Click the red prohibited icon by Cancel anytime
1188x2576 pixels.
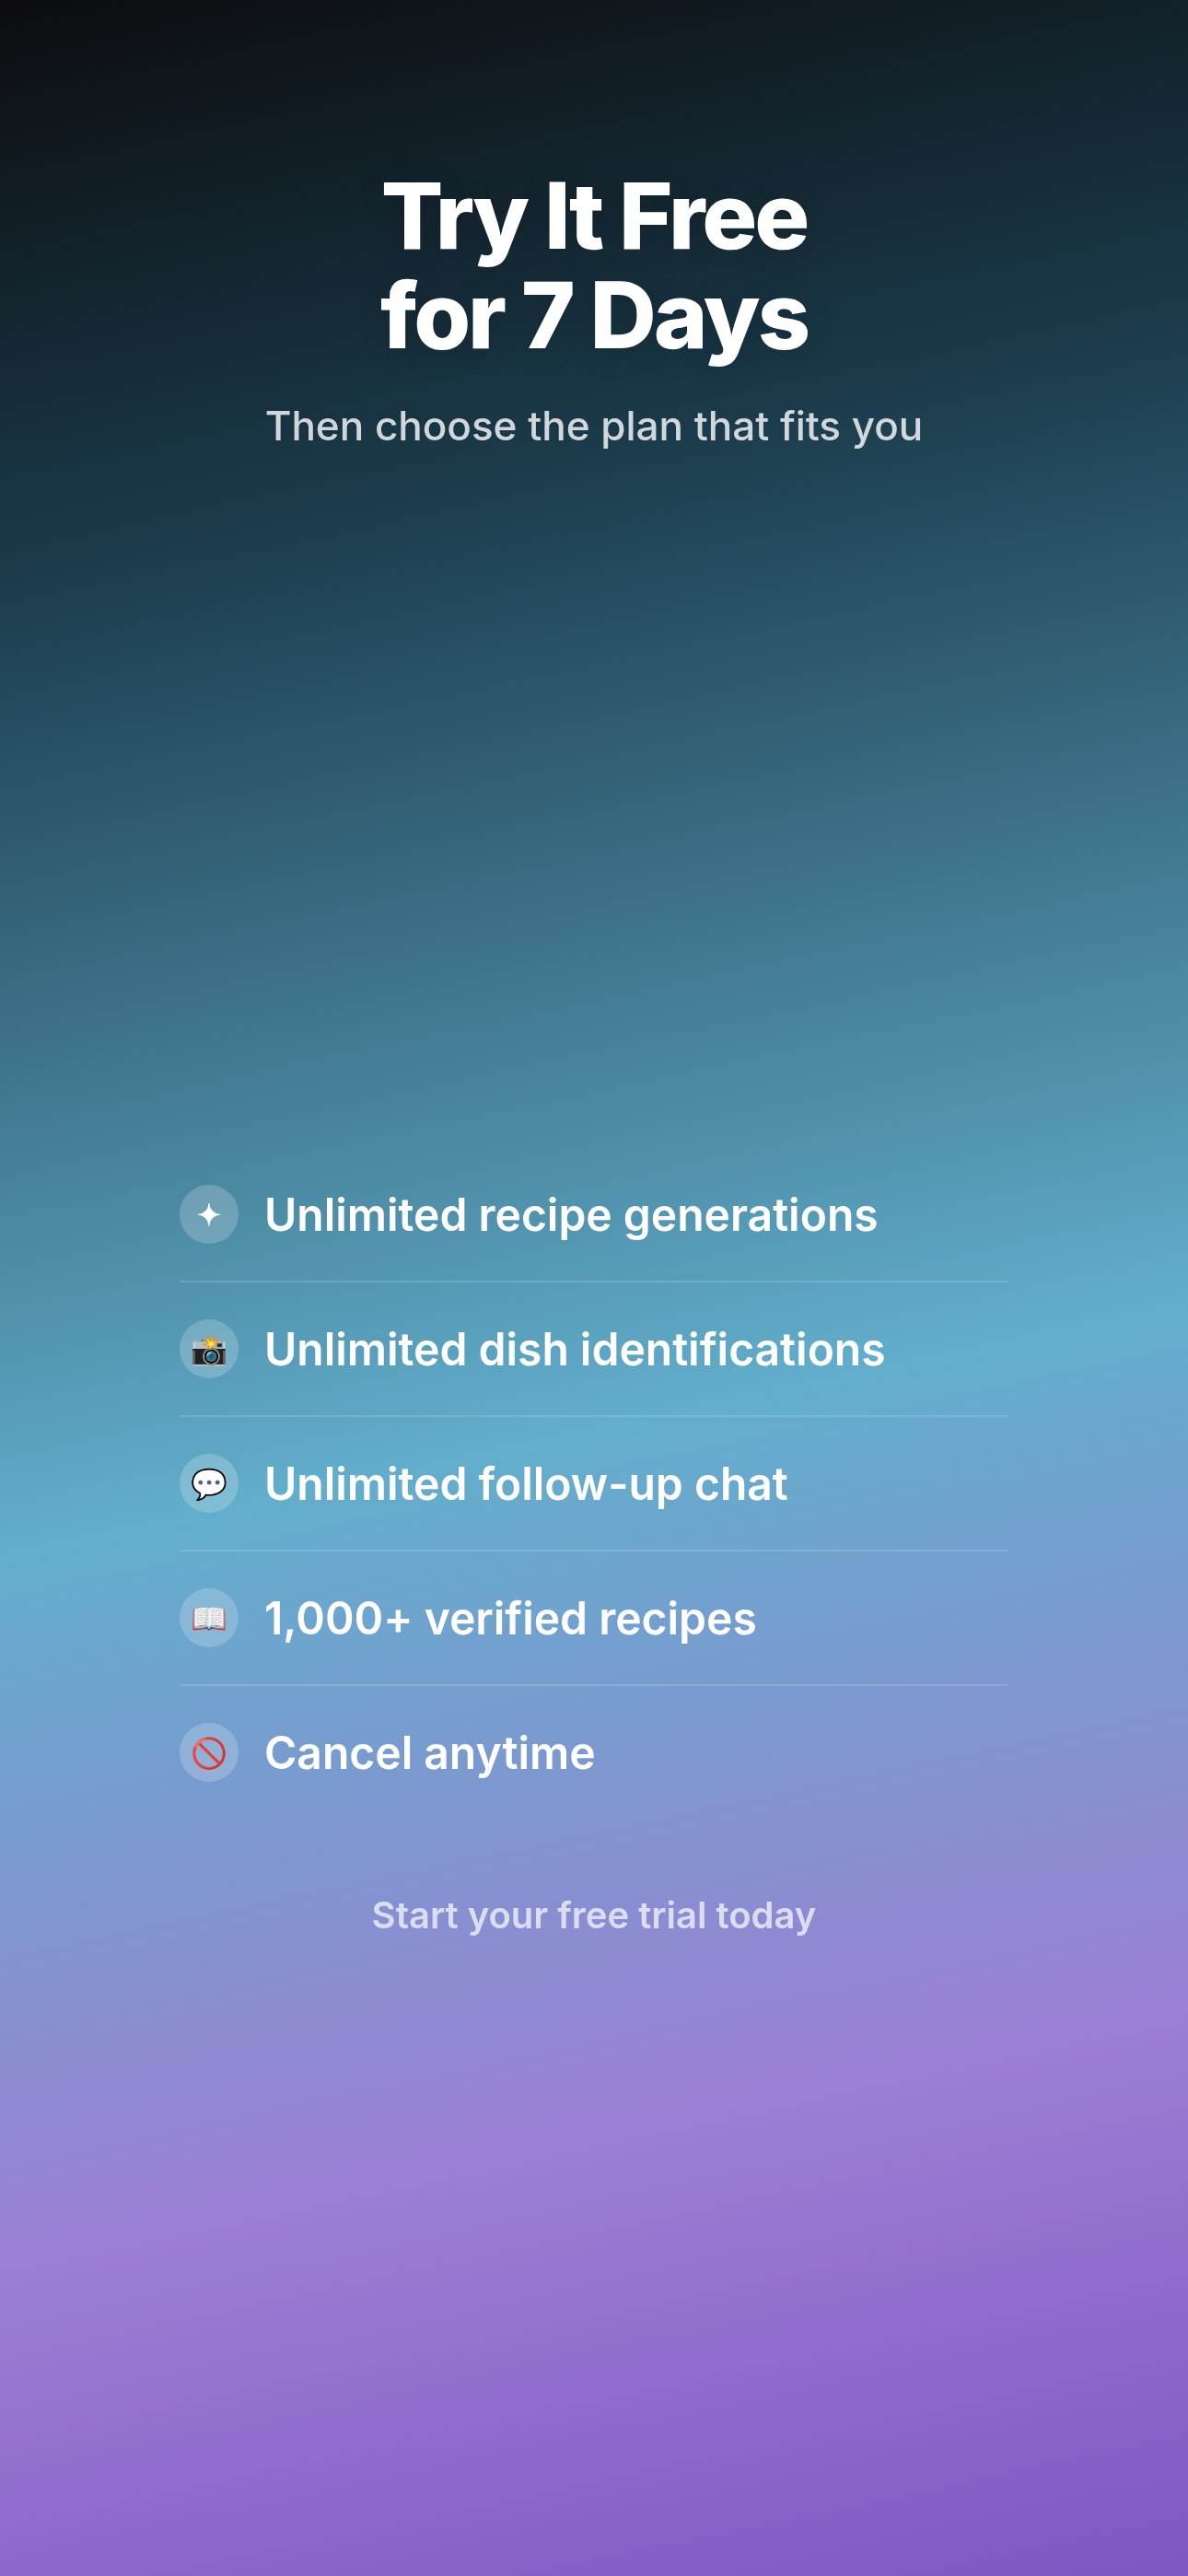click(x=209, y=1752)
